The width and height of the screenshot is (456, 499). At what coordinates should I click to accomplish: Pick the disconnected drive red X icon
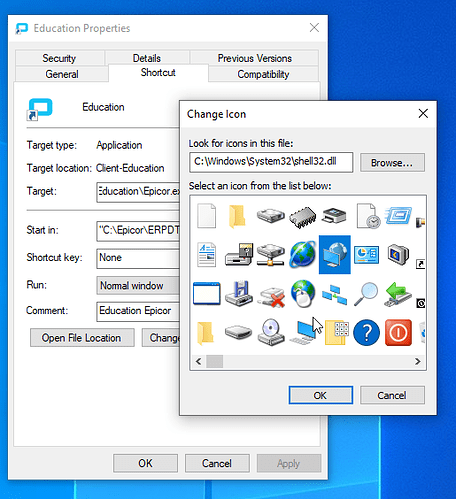coord(271,297)
